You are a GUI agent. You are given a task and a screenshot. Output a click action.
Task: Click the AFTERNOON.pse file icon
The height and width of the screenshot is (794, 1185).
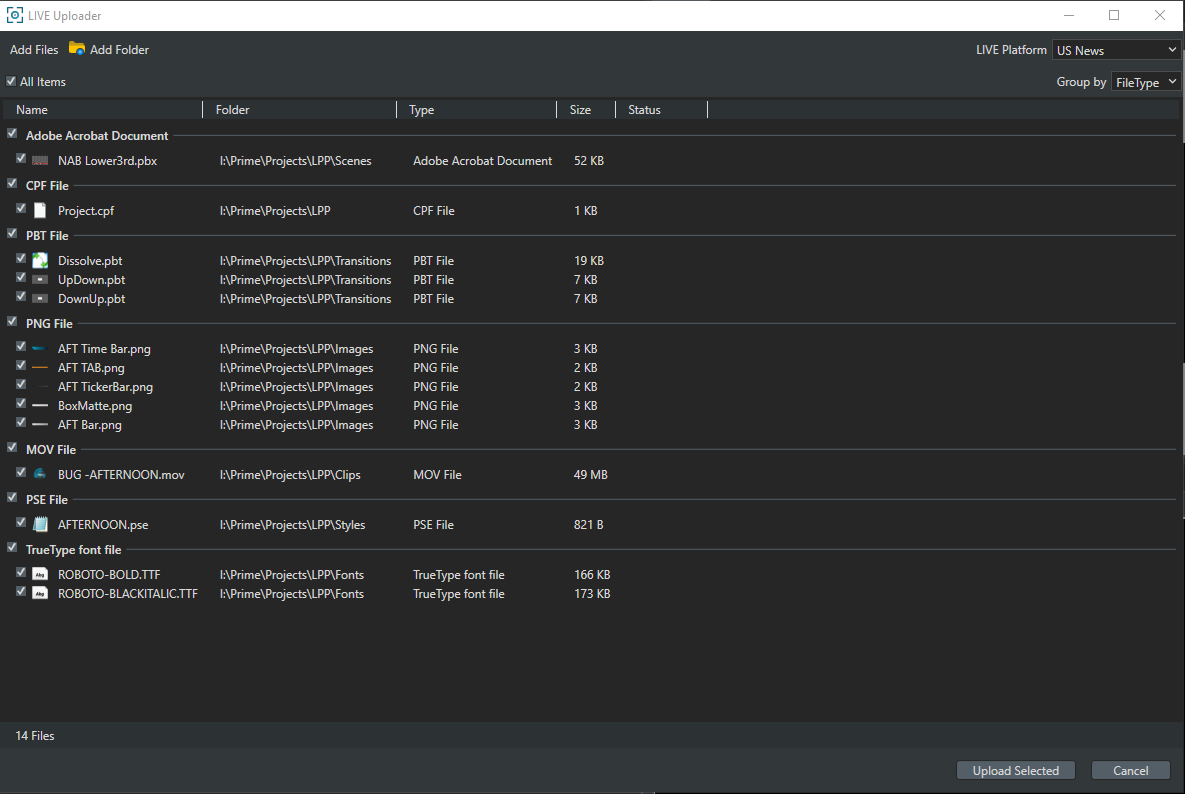(40, 525)
